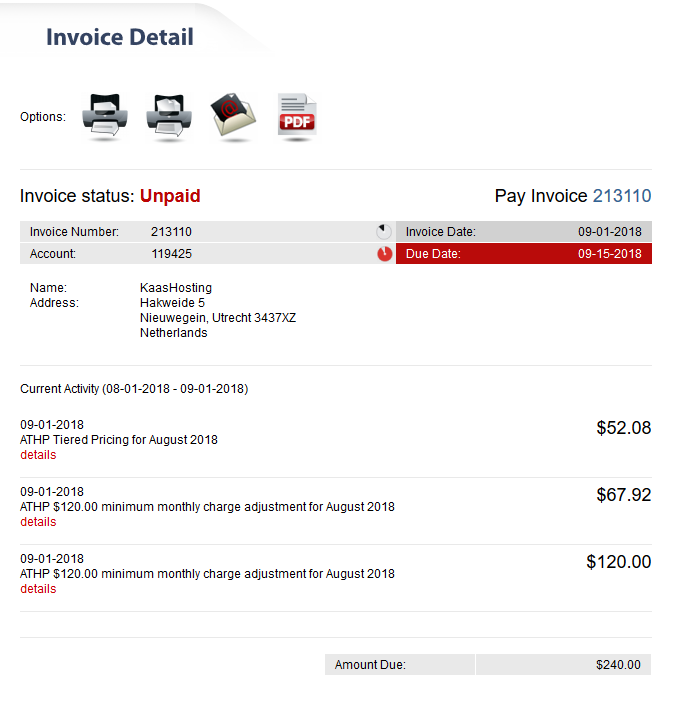This screenshot has width=675, height=709.
Task: Click the Current Activity date range heading
Action: click(134, 388)
